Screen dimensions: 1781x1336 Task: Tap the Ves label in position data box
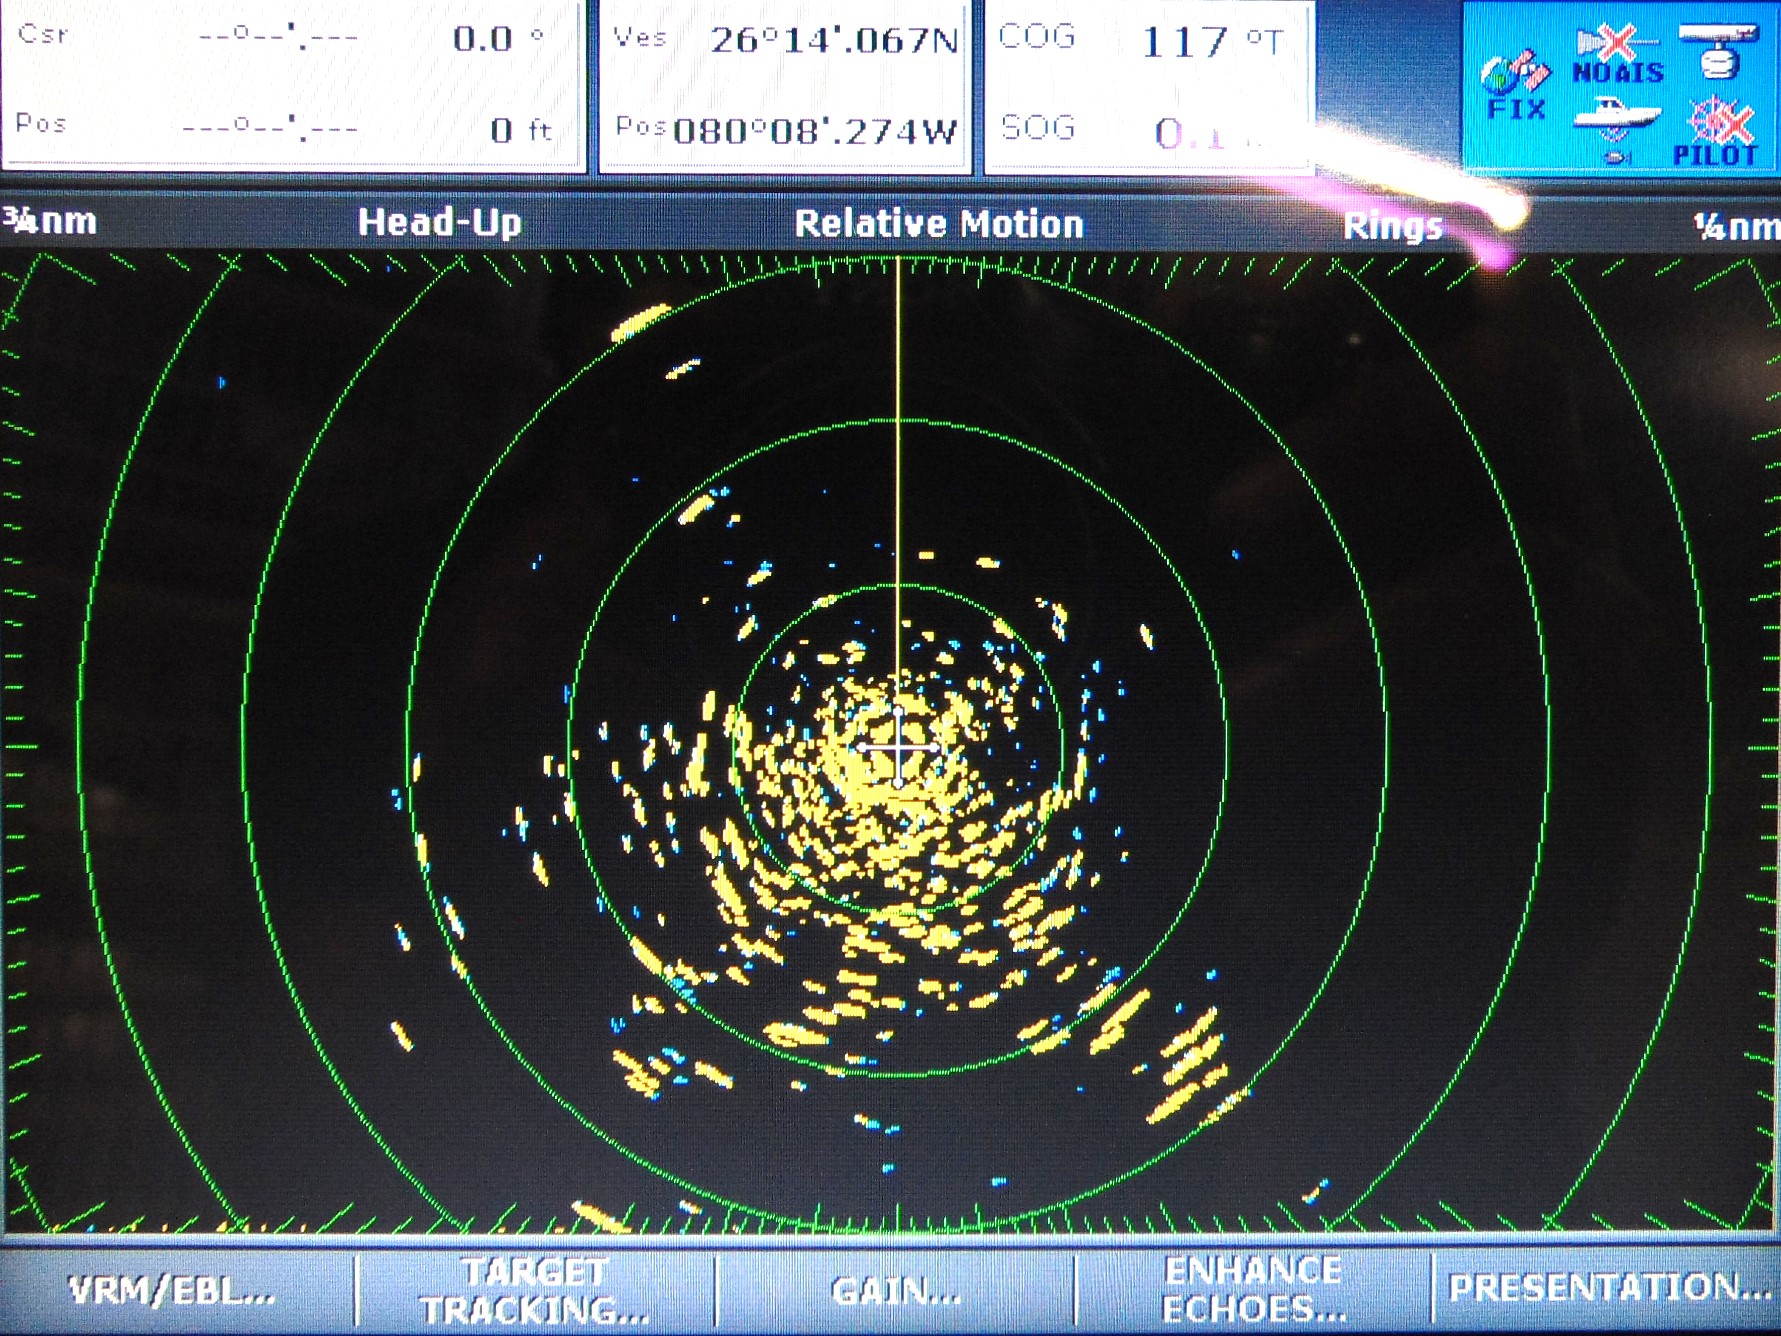click(640, 38)
